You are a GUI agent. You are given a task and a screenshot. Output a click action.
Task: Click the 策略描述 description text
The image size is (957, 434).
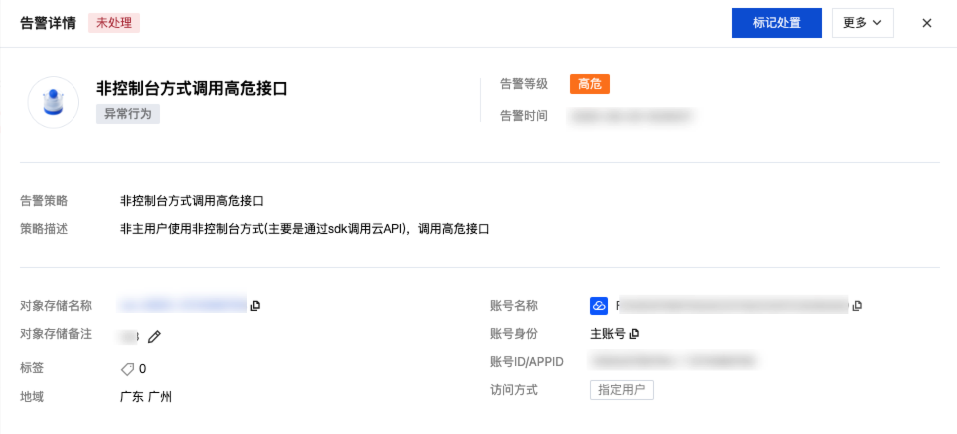tap(304, 229)
